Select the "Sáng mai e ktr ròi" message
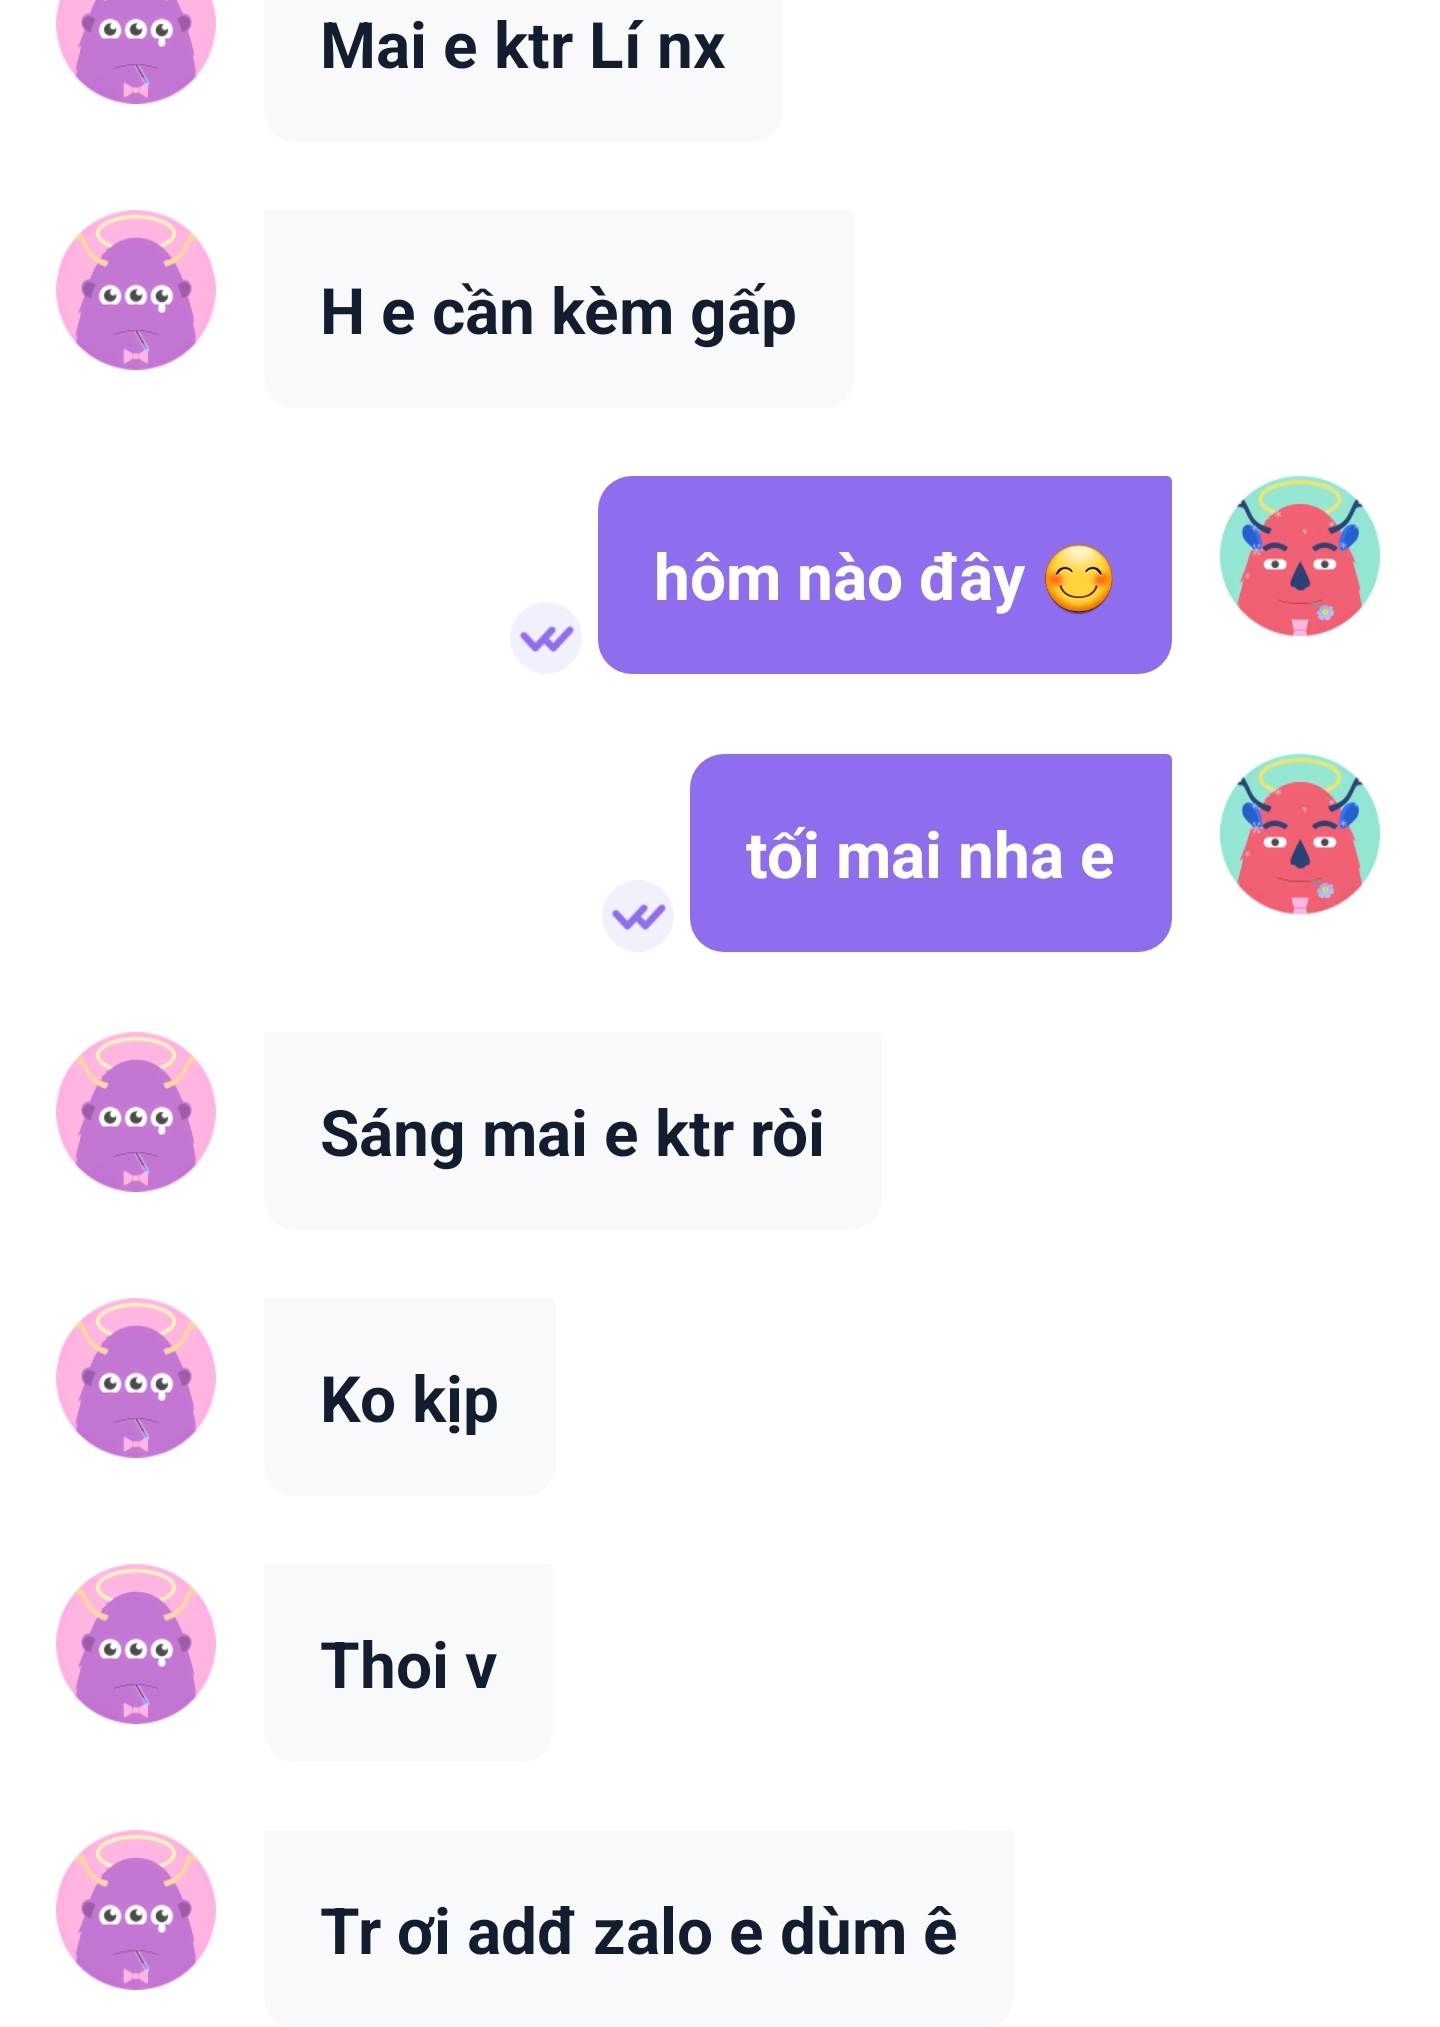 pyautogui.click(x=572, y=1132)
